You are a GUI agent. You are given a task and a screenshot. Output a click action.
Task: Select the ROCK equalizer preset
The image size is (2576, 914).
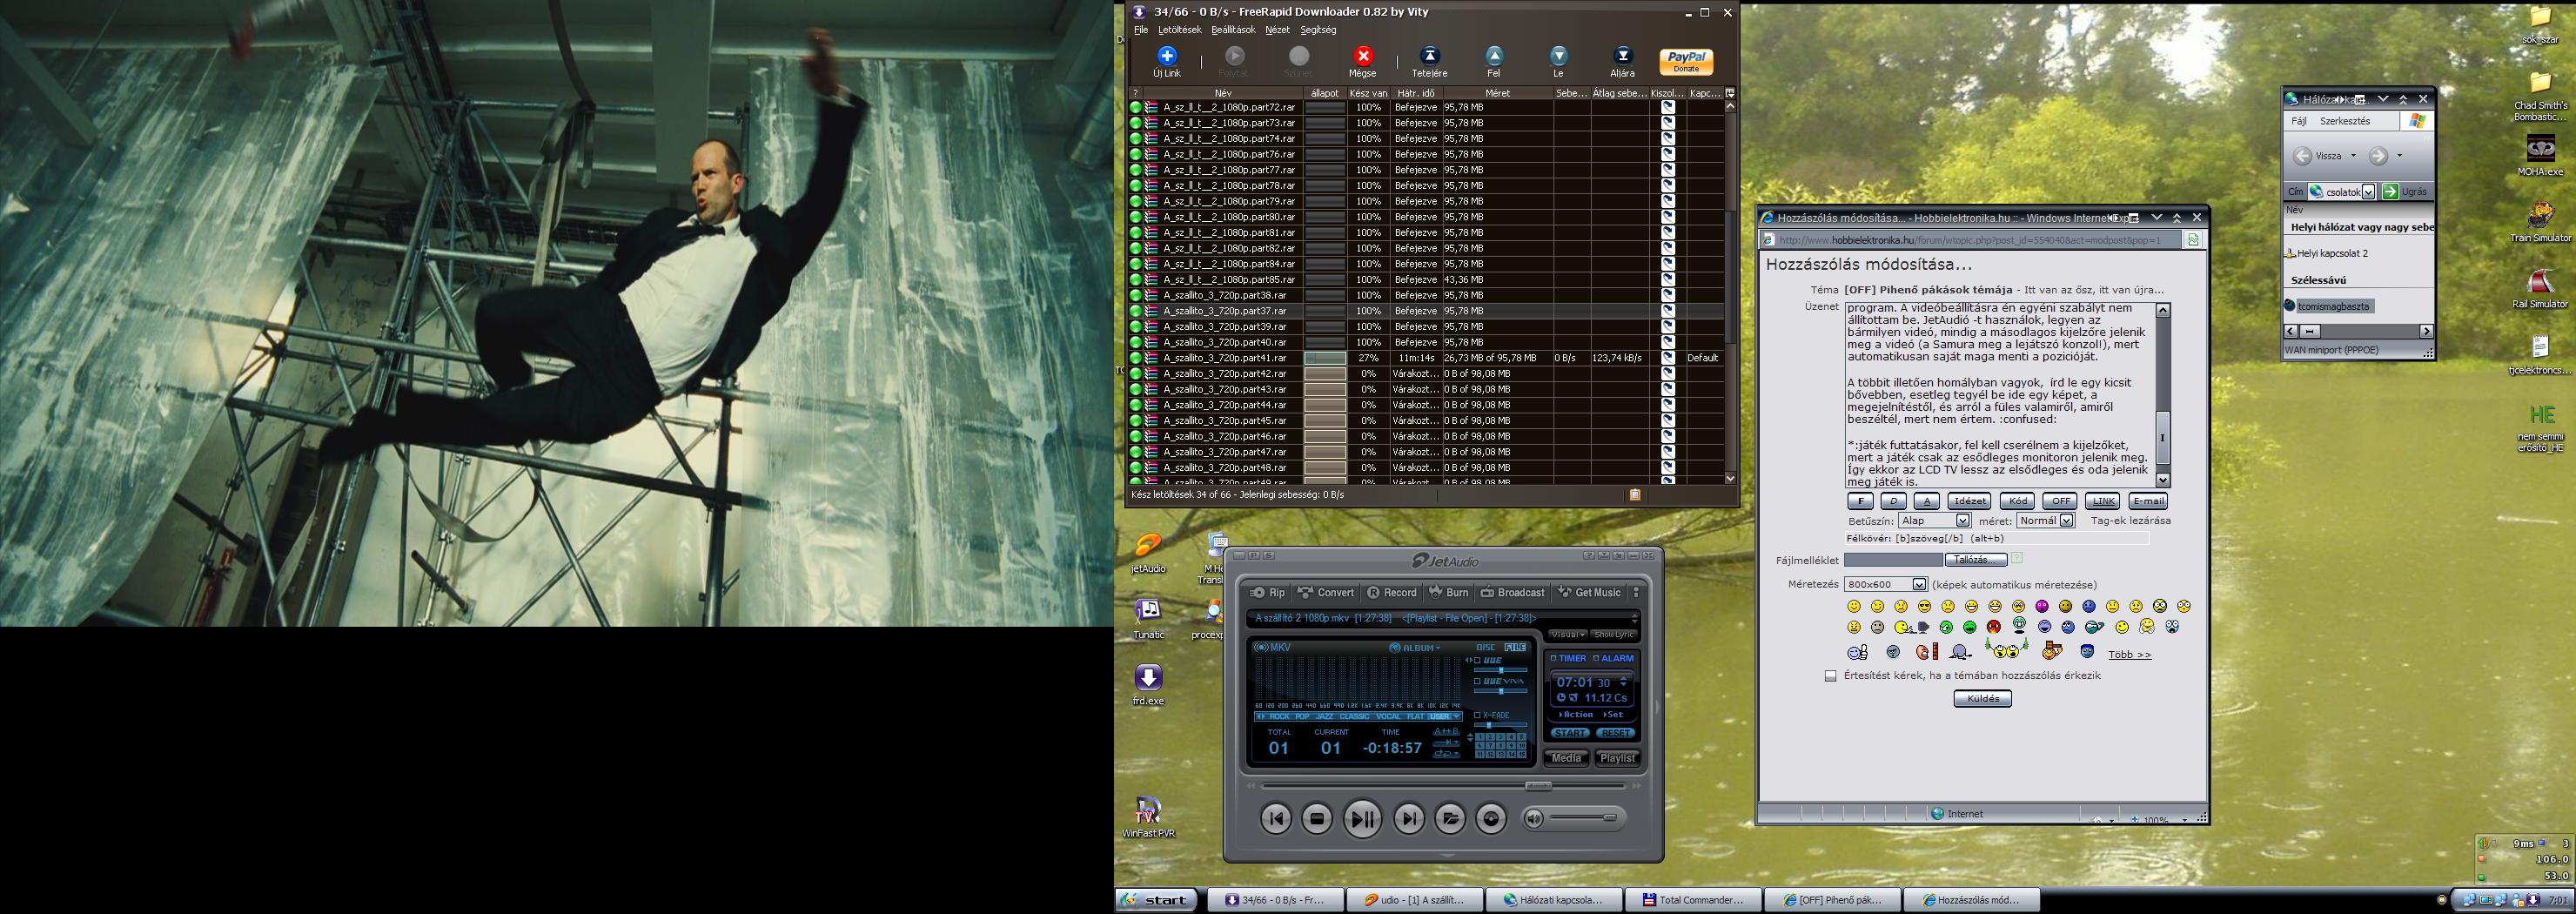[x=1279, y=716]
